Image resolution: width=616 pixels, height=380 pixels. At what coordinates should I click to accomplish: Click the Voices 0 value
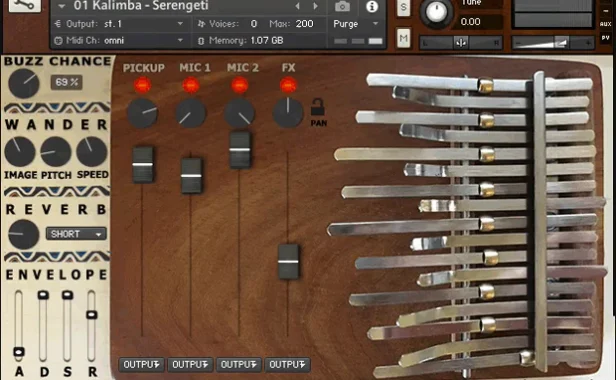coord(254,24)
